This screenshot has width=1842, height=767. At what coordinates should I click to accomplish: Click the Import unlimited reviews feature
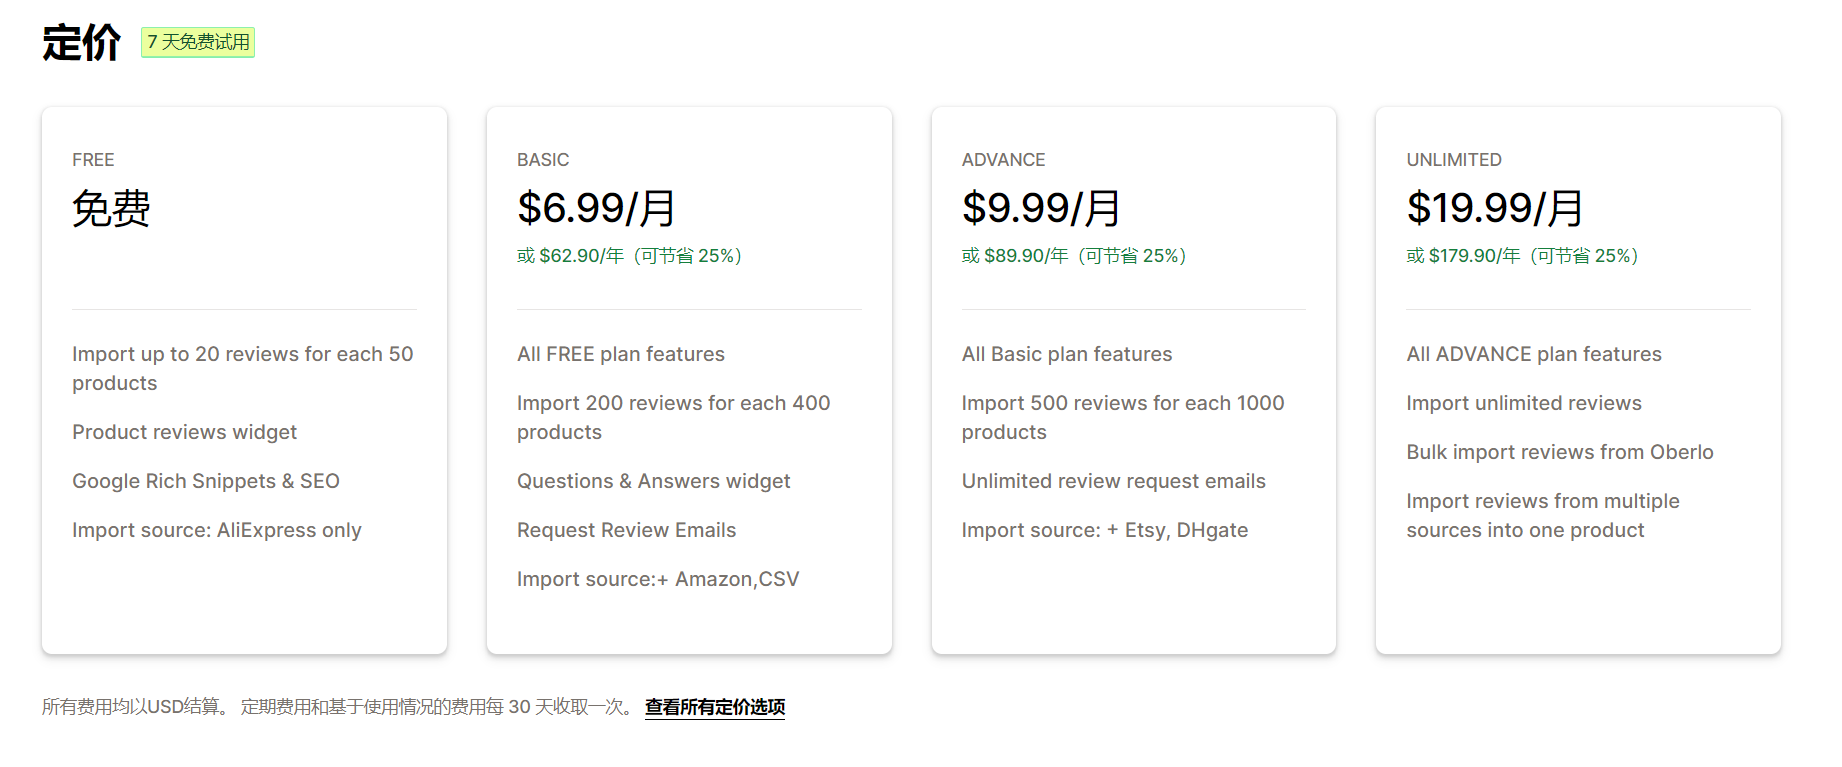click(x=1523, y=403)
